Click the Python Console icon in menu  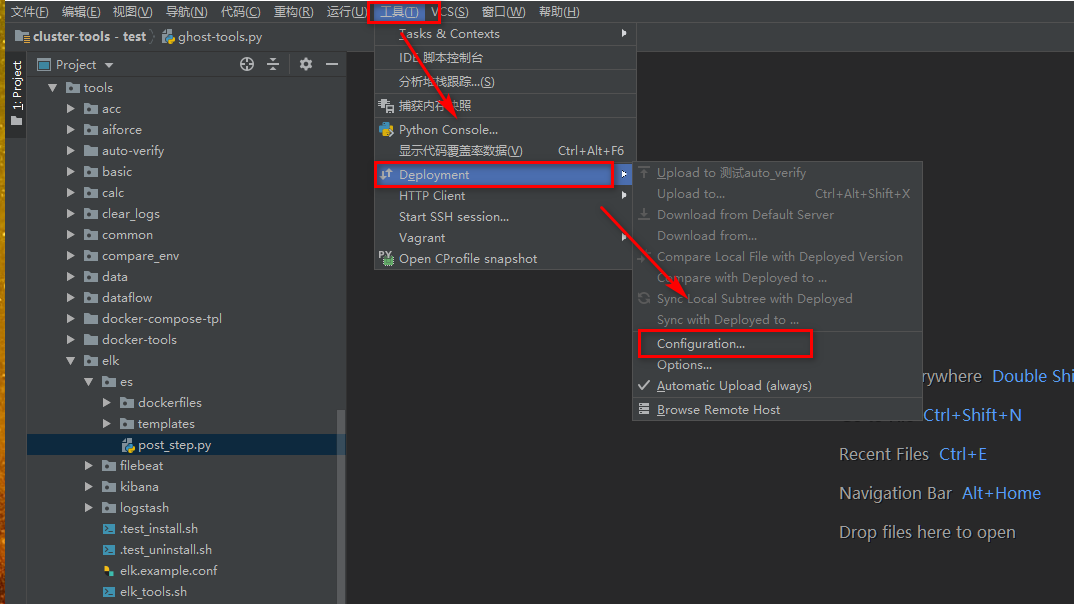(x=386, y=129)
